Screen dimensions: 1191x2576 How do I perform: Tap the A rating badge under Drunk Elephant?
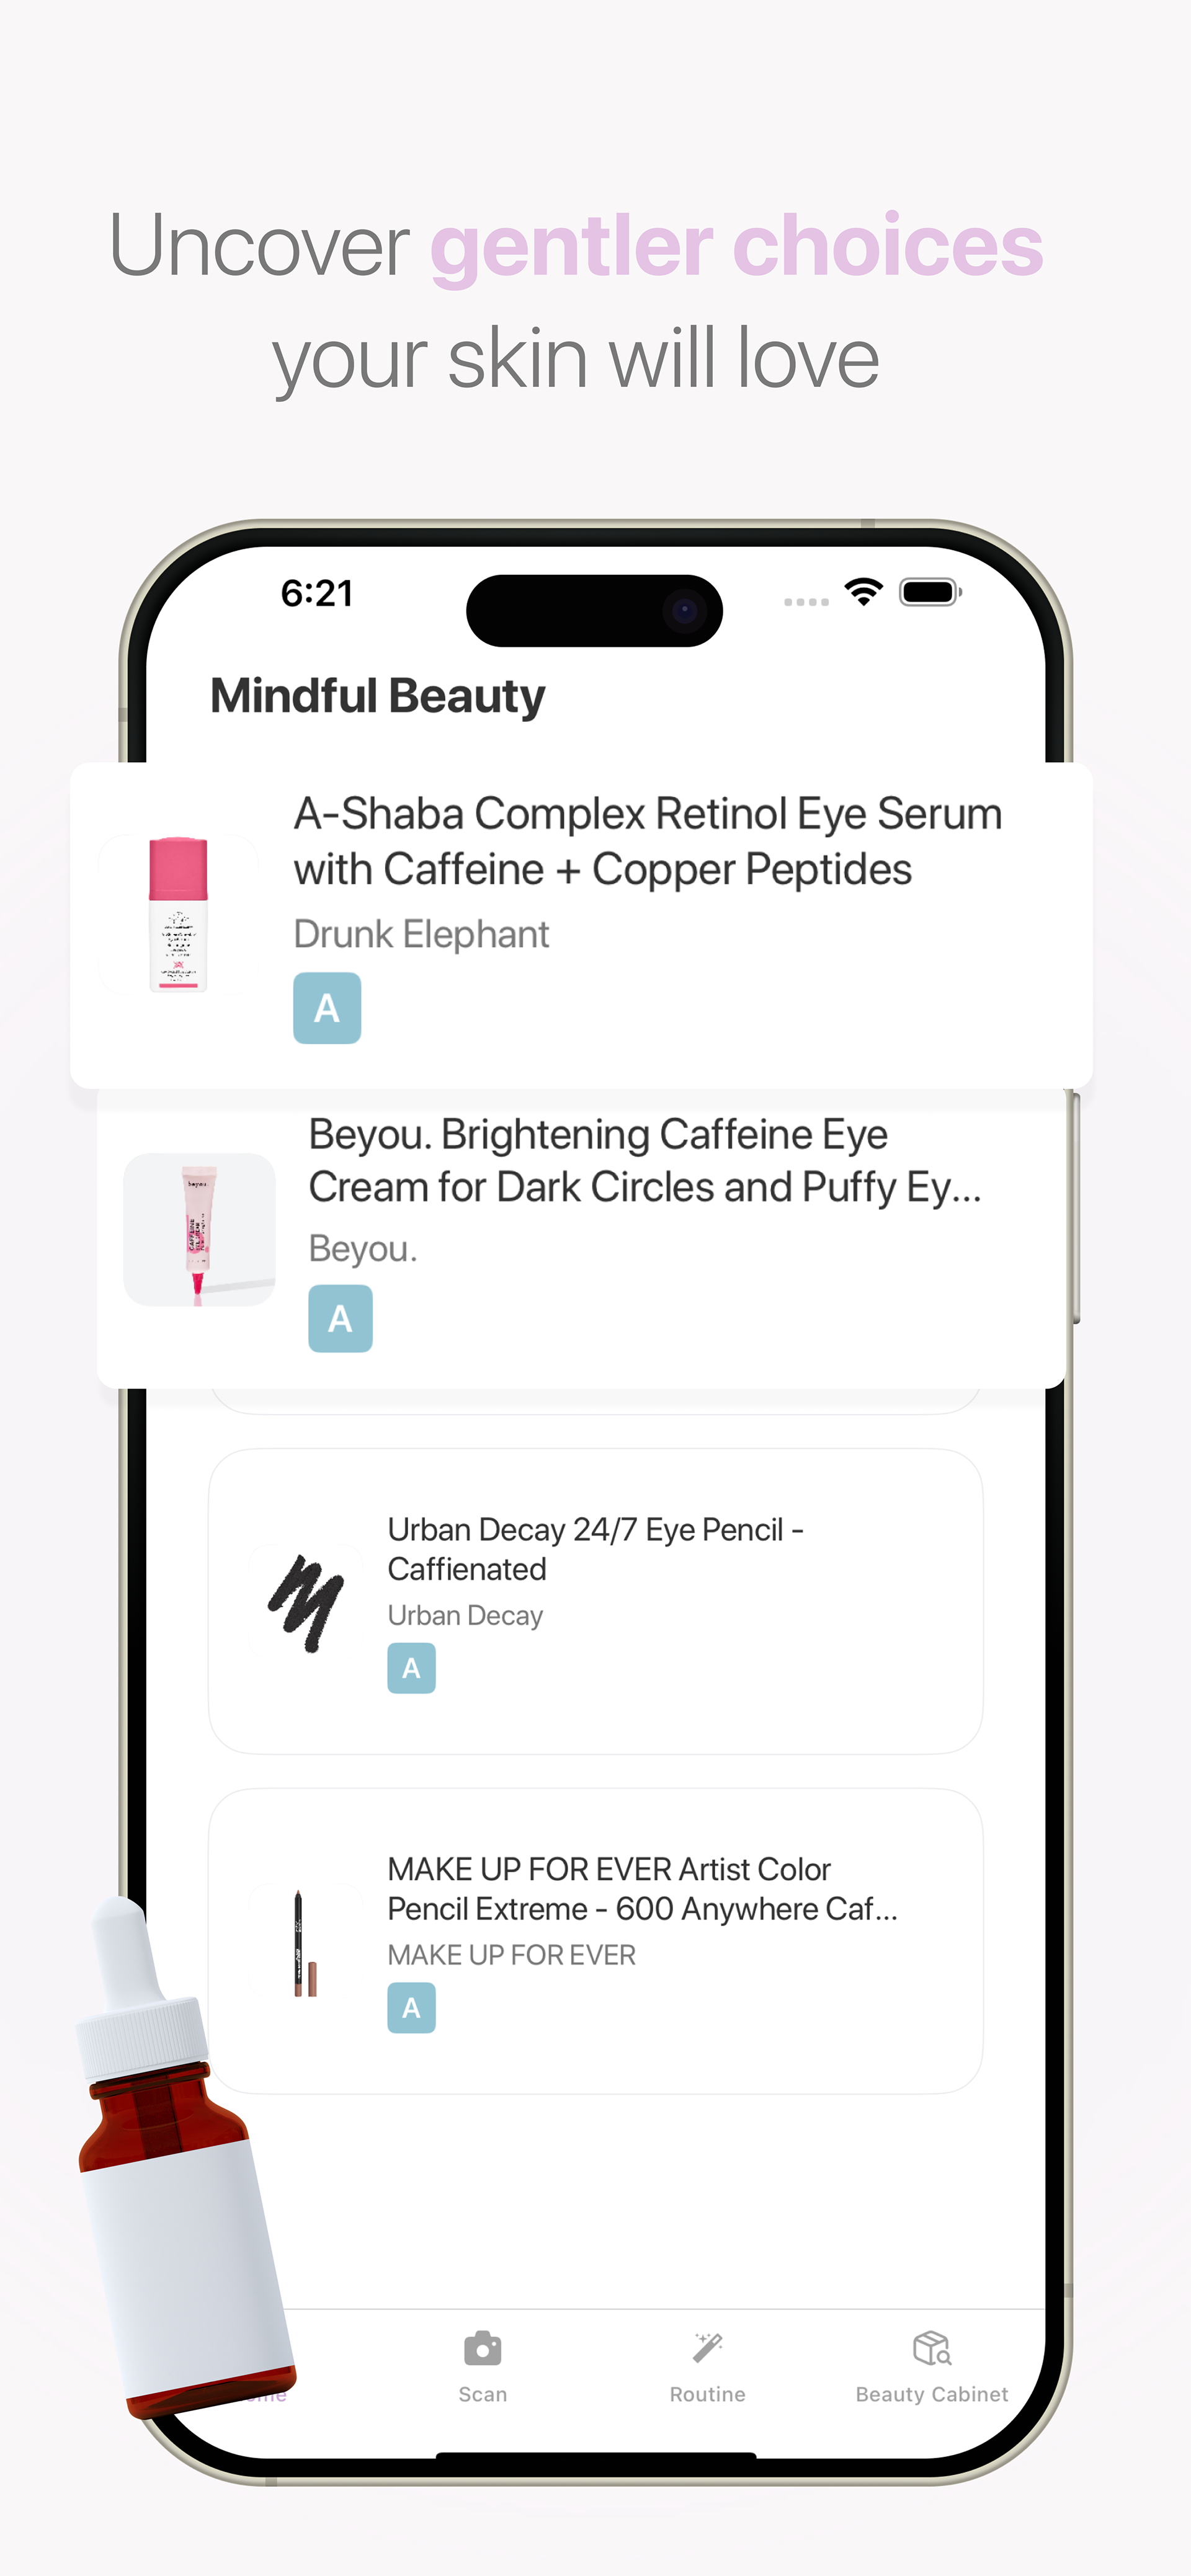tap(327, 1008)
